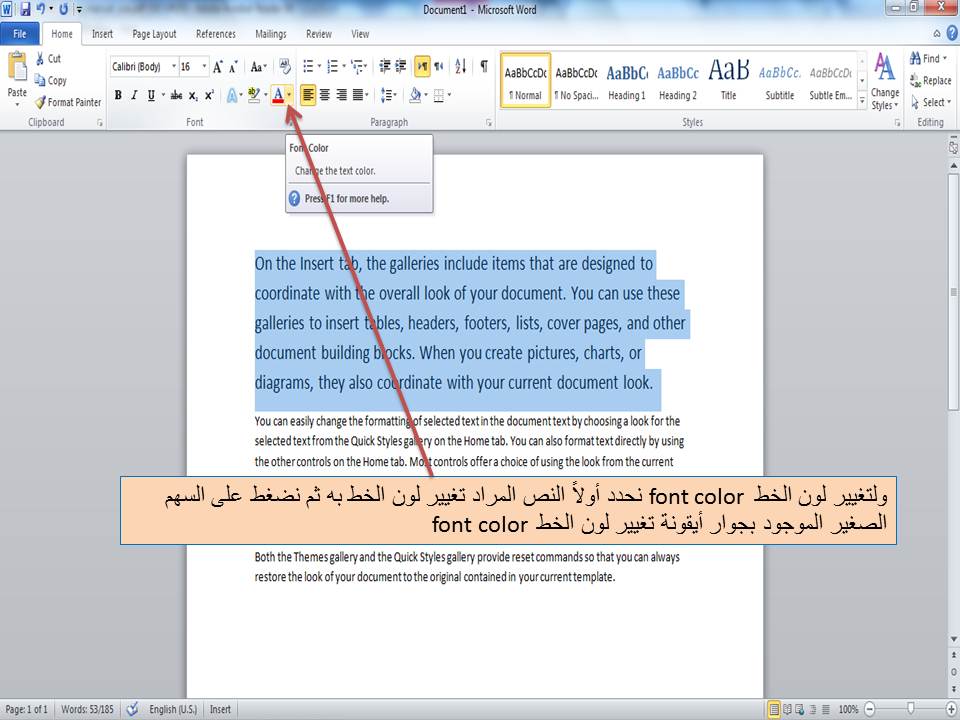The image size is (960, 720).
Task: Open the Font Color dropdown arrow
Action: click(x=289, y=96)
